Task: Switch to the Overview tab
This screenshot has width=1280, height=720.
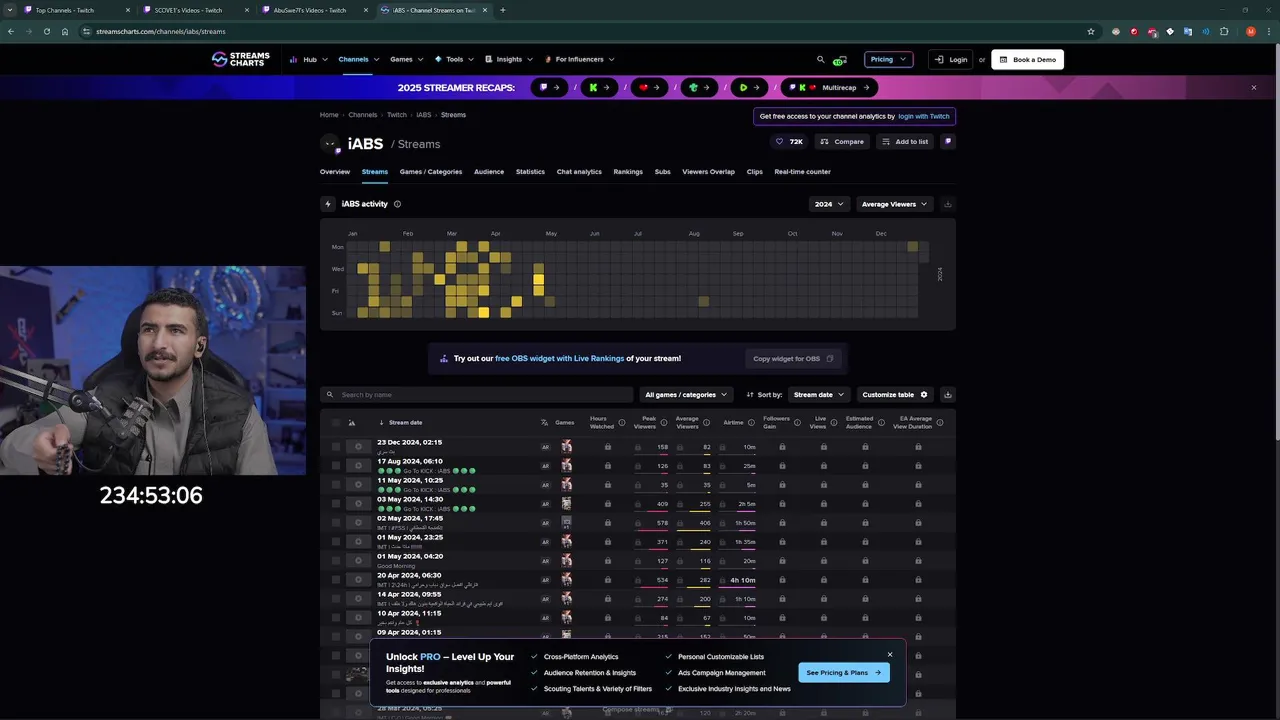Action: coord(335,172)
